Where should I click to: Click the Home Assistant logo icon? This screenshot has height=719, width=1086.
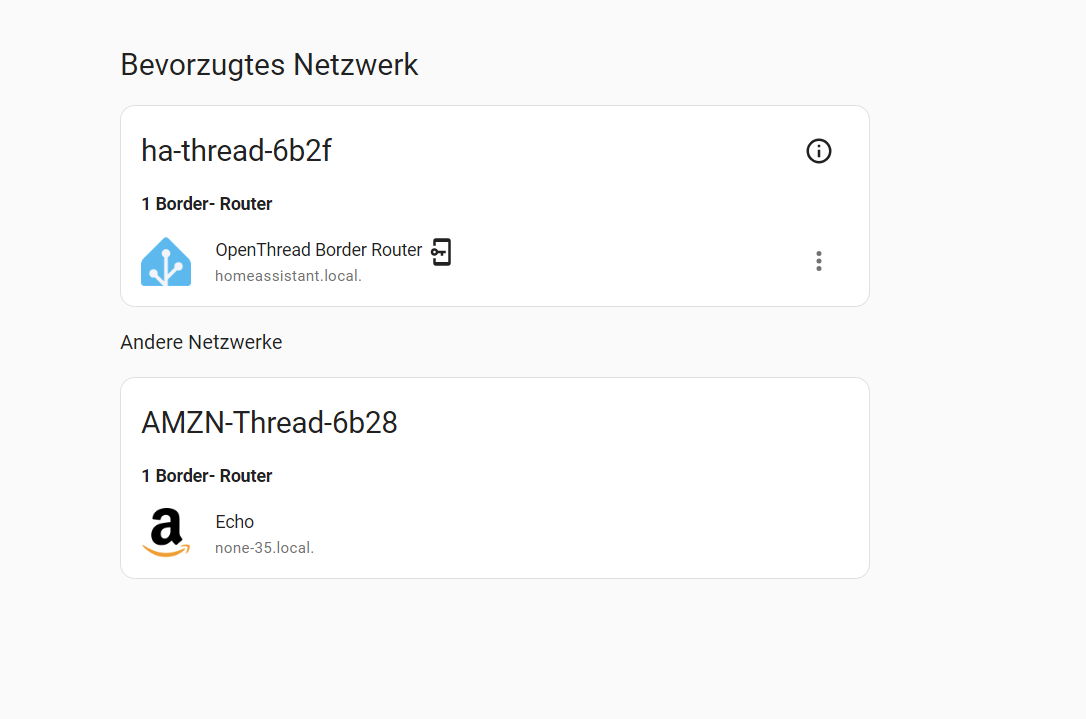[x=166, y=262]
